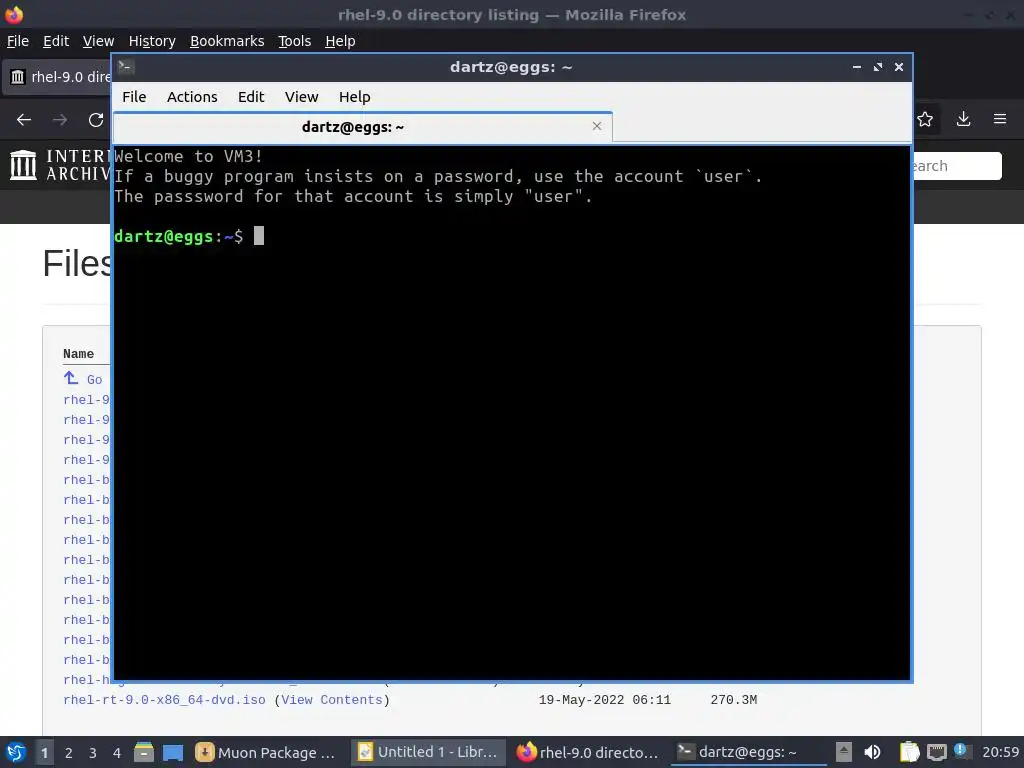Click View Contents for rhel-rt-9.0 ISO
Viewport: 1024px width, 768px height.
tap(332, 700)
